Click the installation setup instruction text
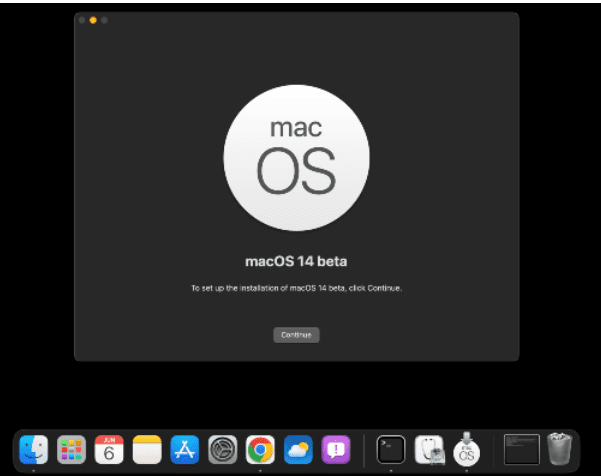601x476 pixels. pyautogui.click(x=296, y=288)
